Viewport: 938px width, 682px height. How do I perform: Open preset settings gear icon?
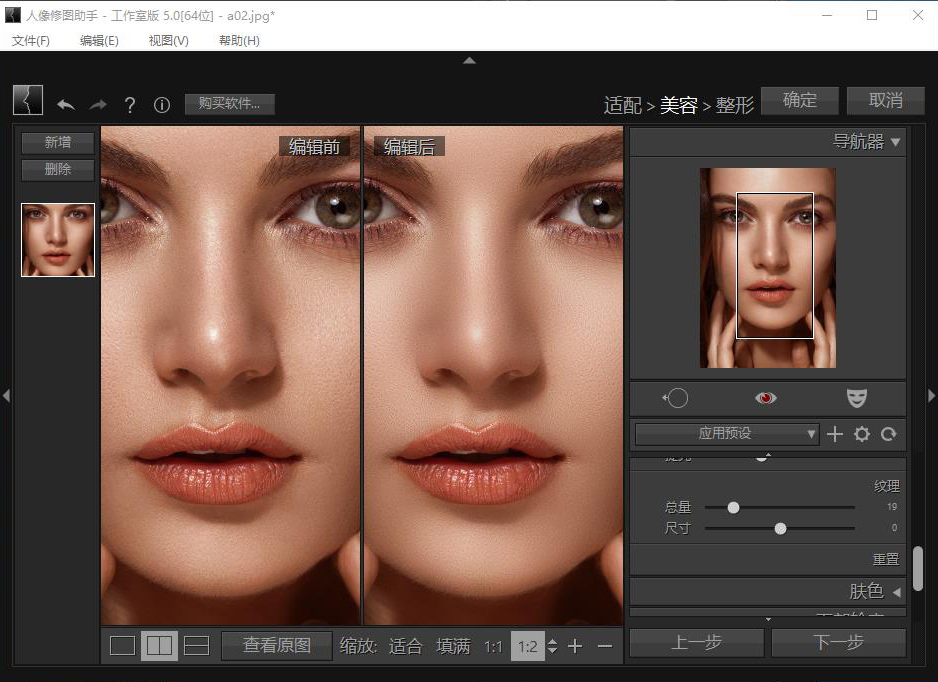(x=861, y=434)
